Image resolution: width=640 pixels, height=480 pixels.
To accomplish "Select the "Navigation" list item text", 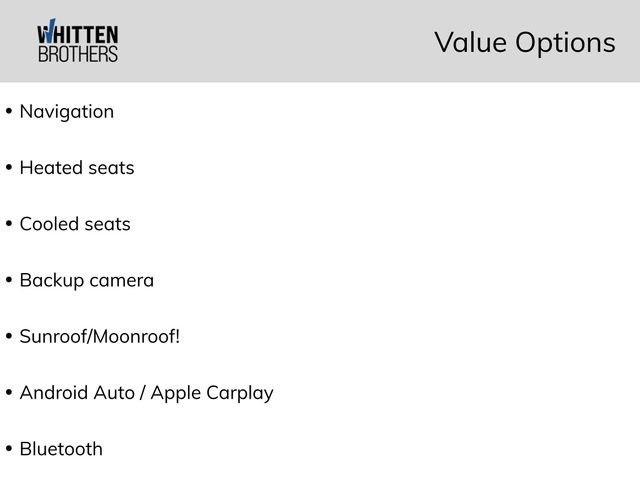I will (66, 111).
